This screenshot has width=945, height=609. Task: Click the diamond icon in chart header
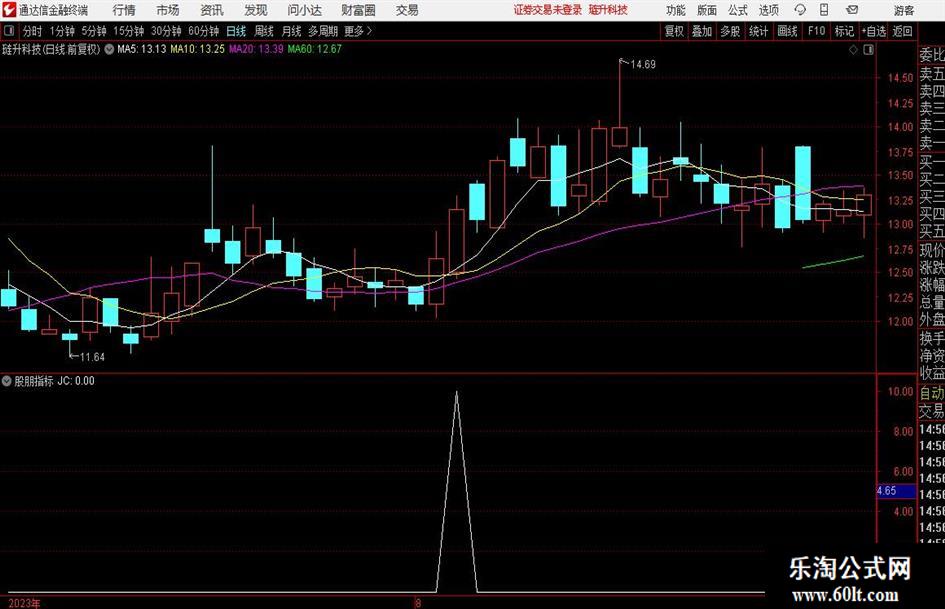click(853, 50)
